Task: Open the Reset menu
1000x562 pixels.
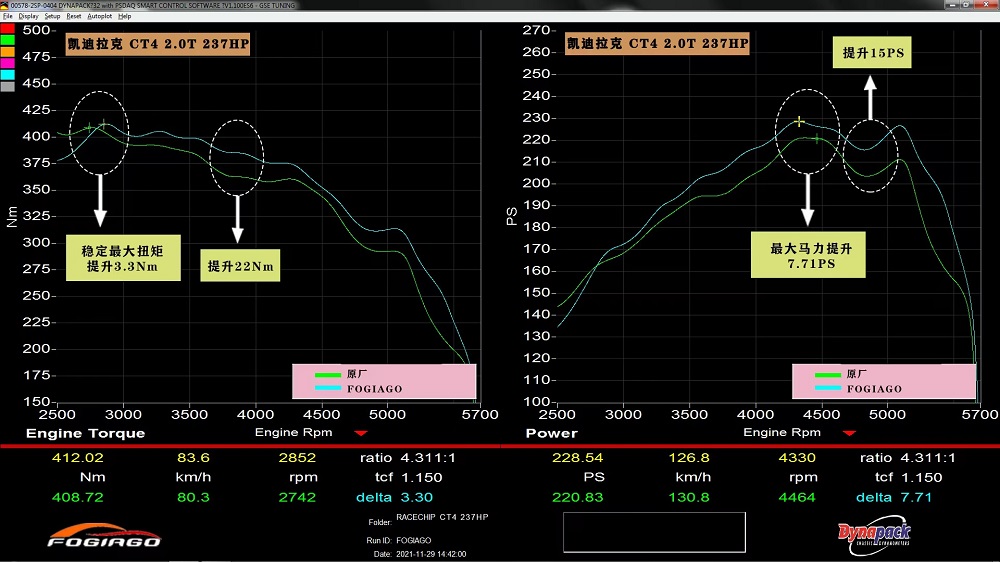Action: click(x=74, y=16)
